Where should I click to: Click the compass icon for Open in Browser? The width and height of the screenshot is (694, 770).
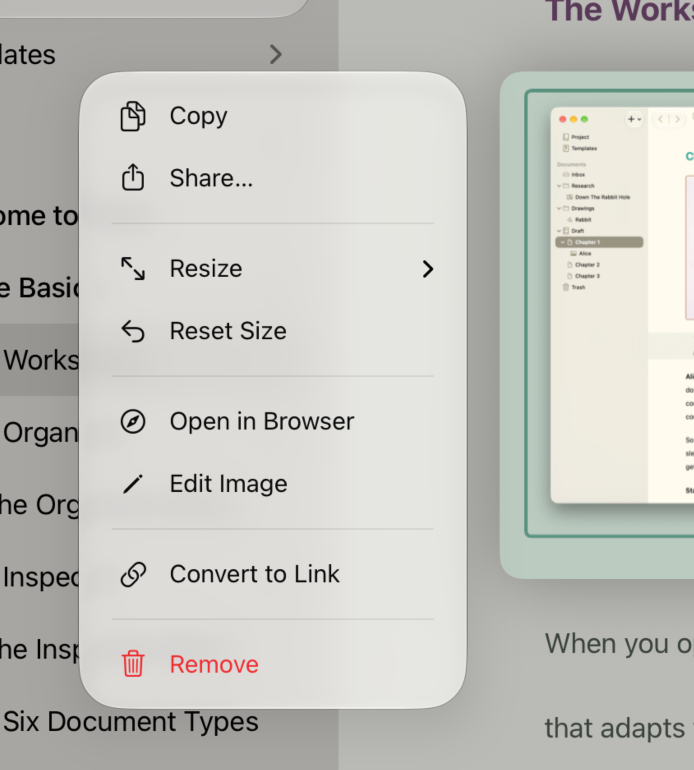click(133, 421)
